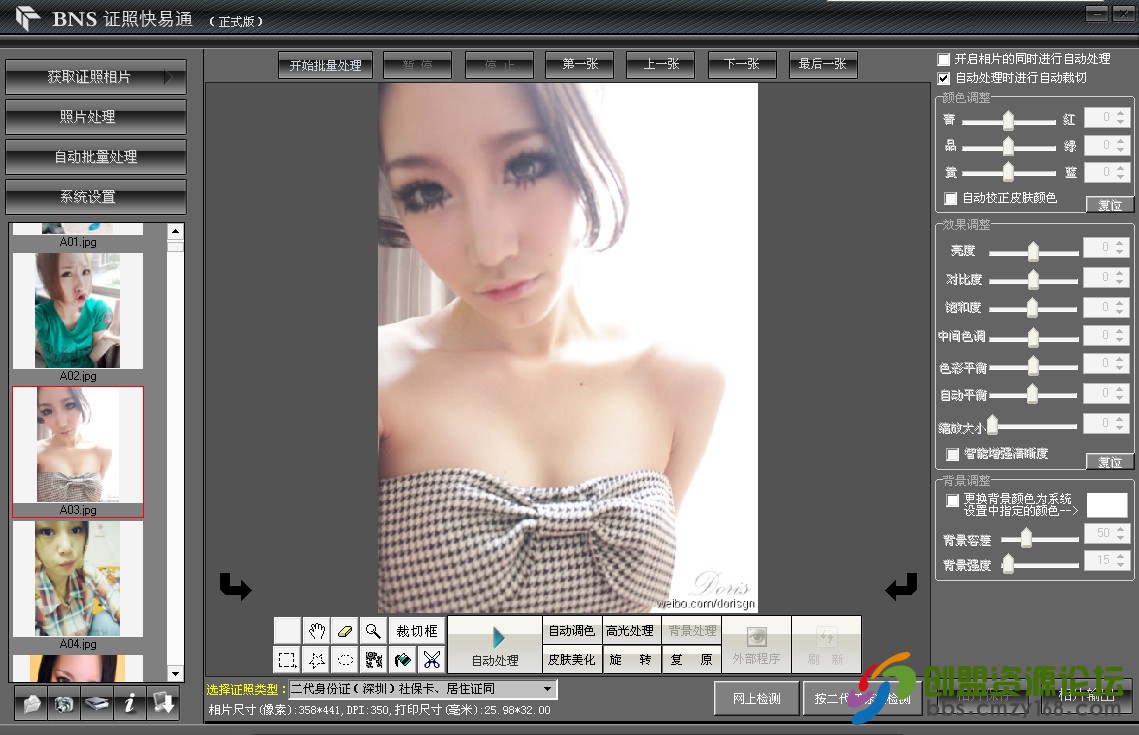Click the BNS application logo
This screenshot has width=1139, height=735.
pos(28,17)
